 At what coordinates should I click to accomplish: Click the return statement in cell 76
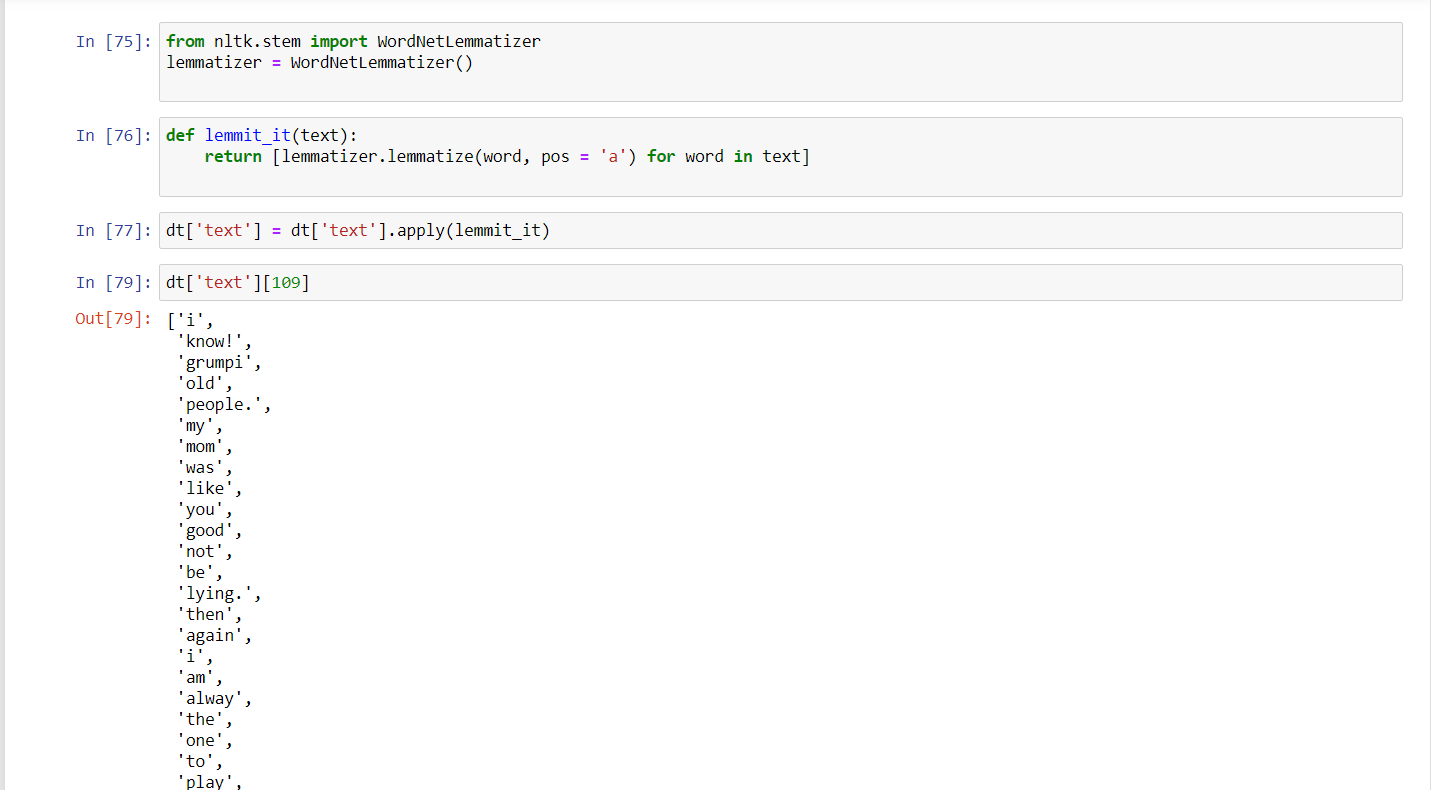tap(233, 156)
